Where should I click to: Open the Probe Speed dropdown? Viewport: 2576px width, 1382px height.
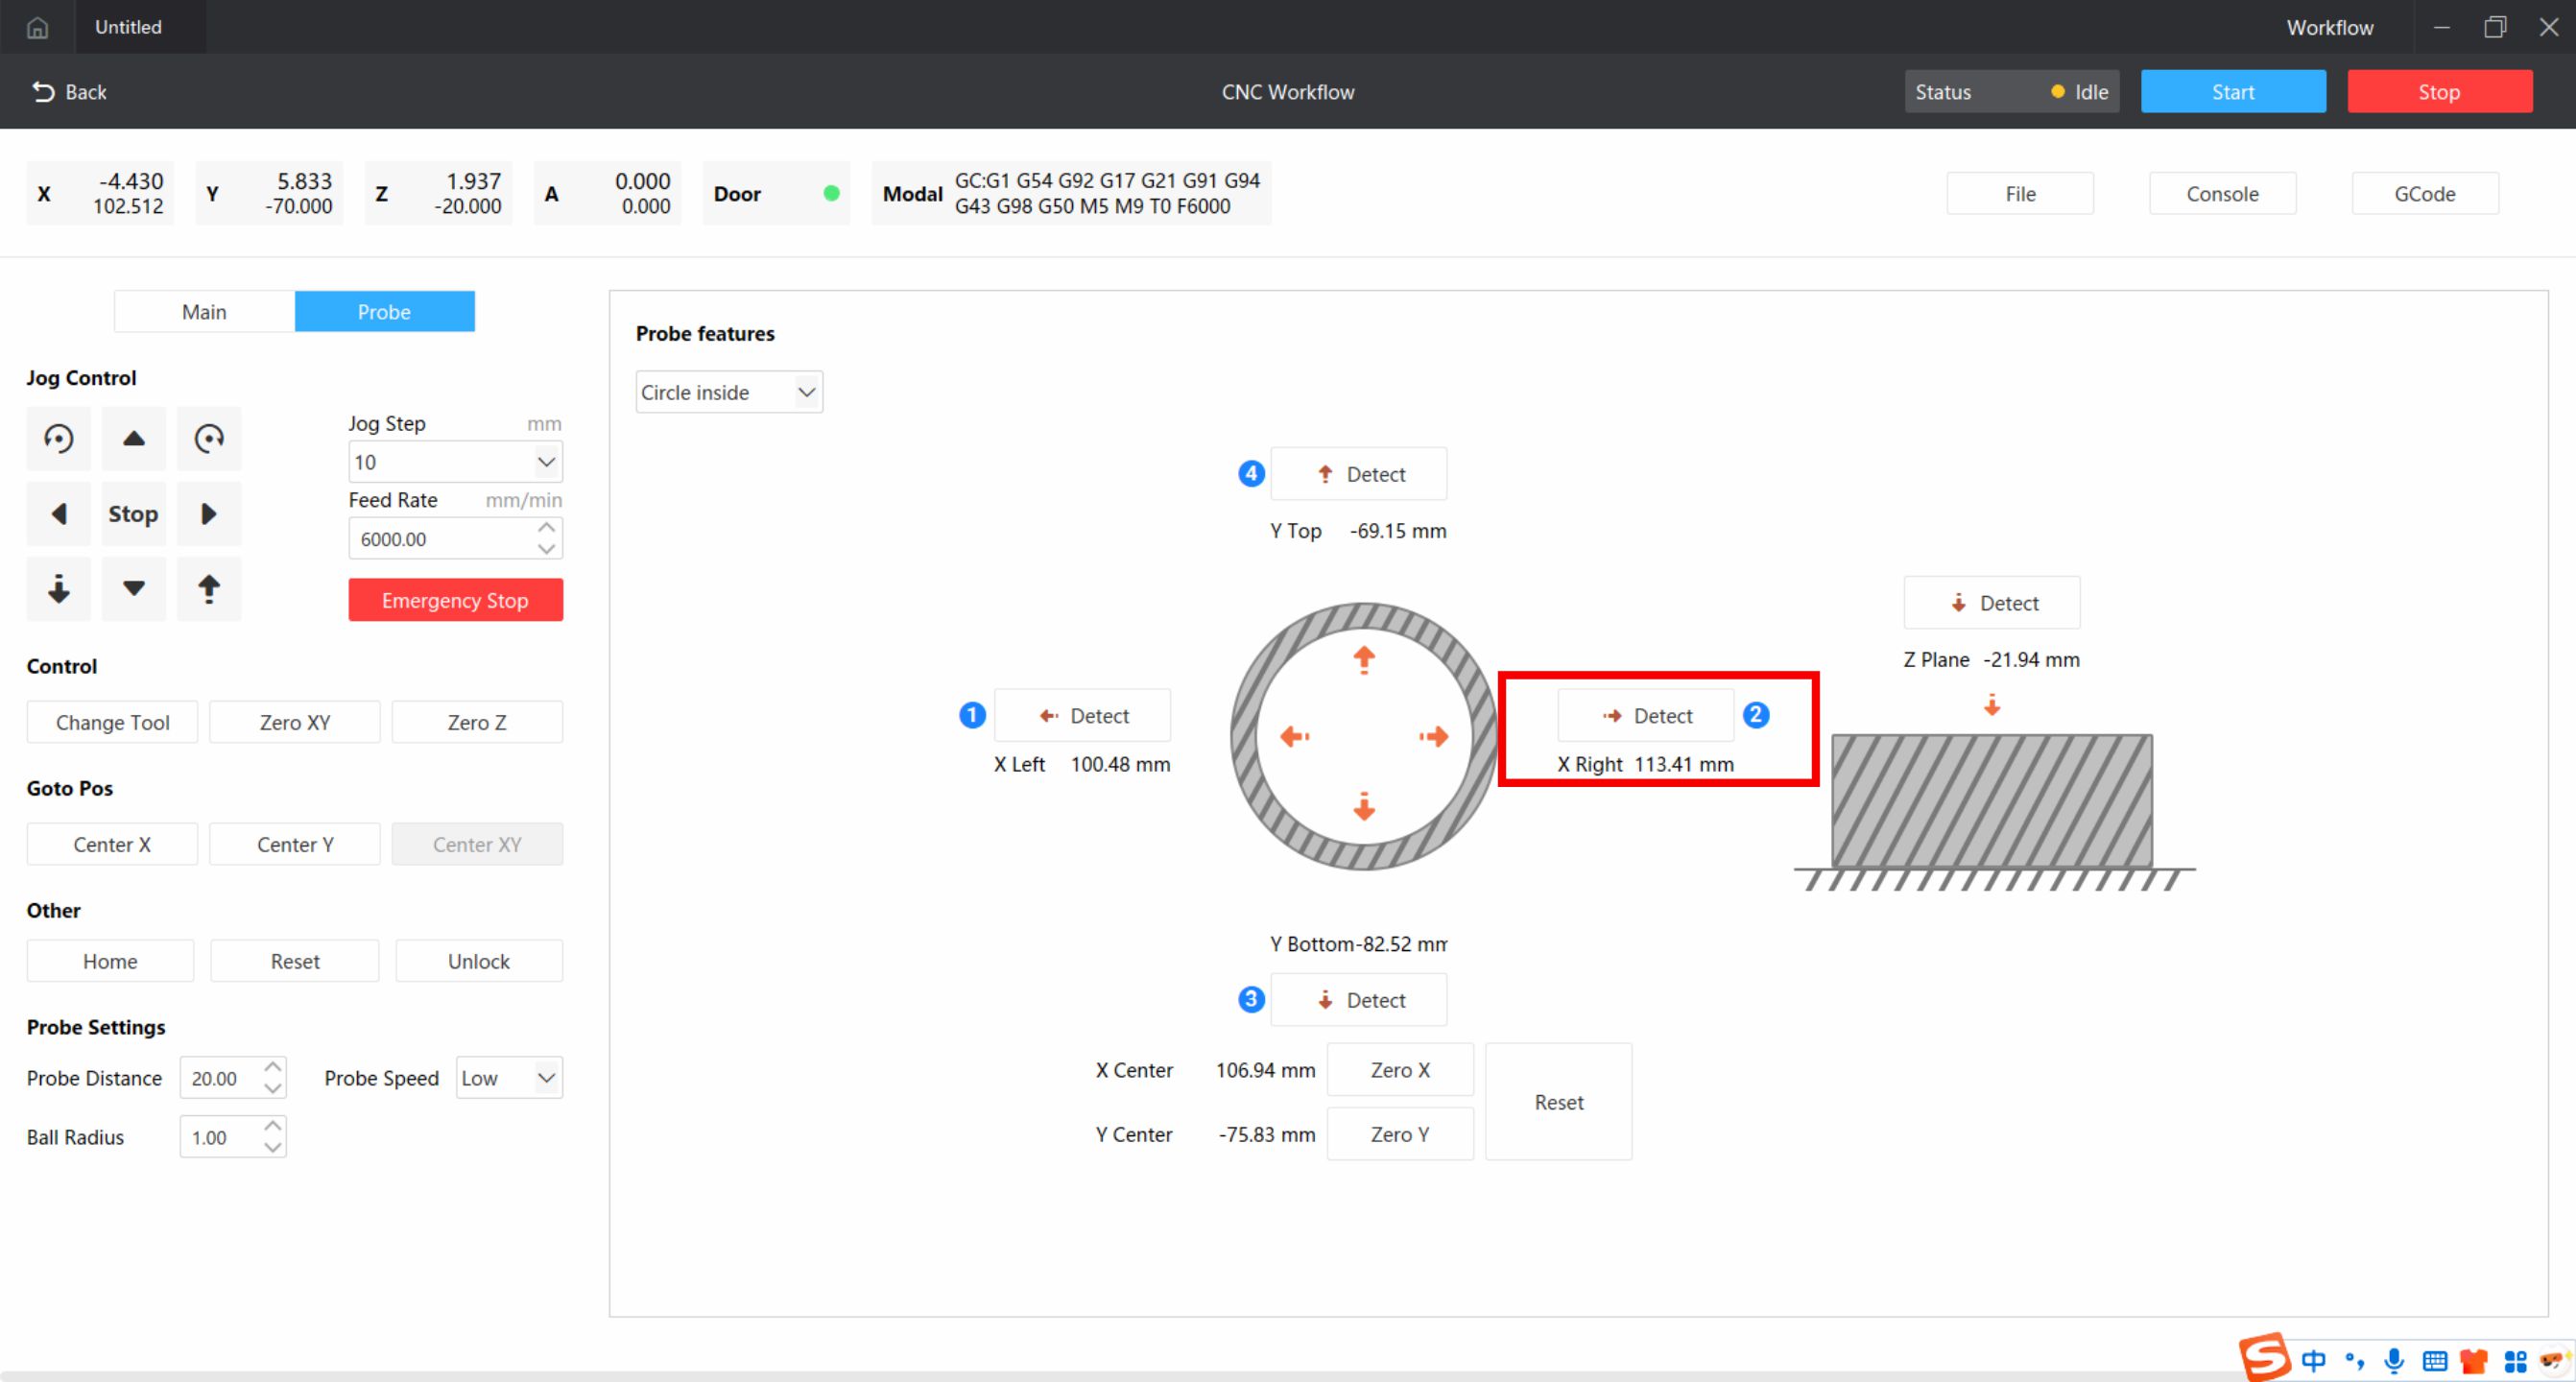coord(508,1077)
